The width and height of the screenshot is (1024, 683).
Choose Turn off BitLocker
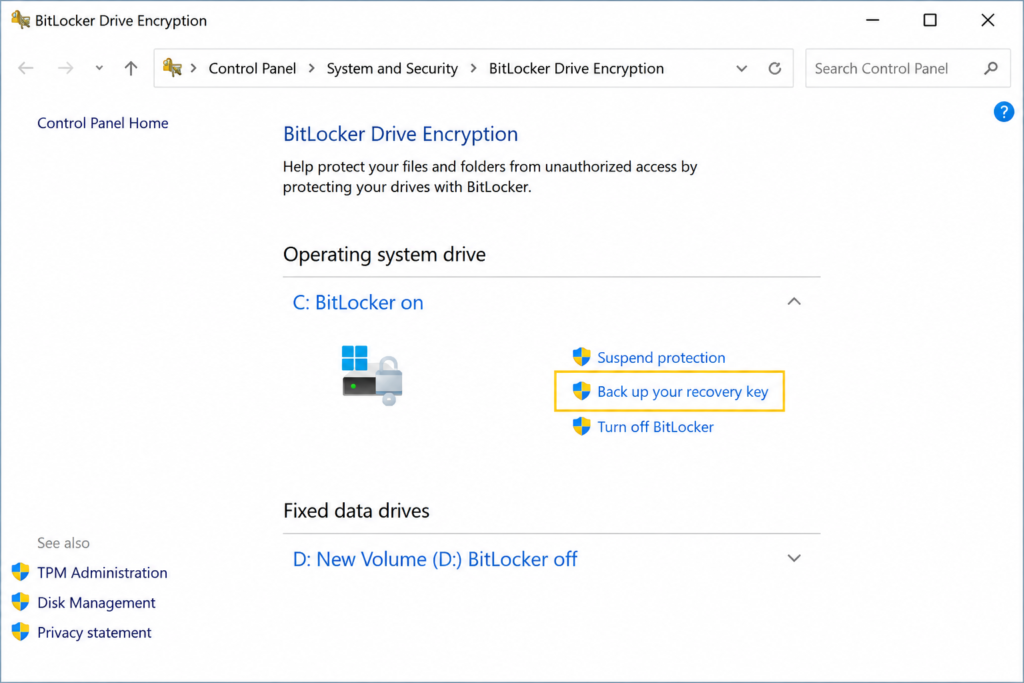point(655,427)
